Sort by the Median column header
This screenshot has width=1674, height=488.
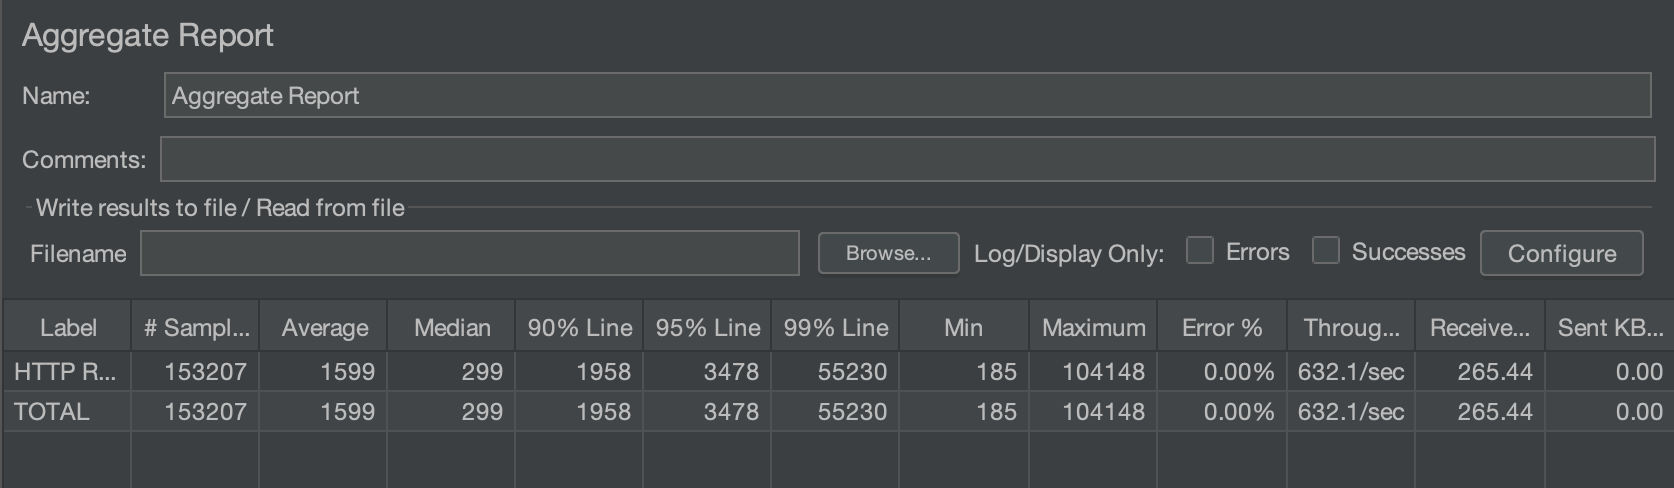tap(452, 327)
